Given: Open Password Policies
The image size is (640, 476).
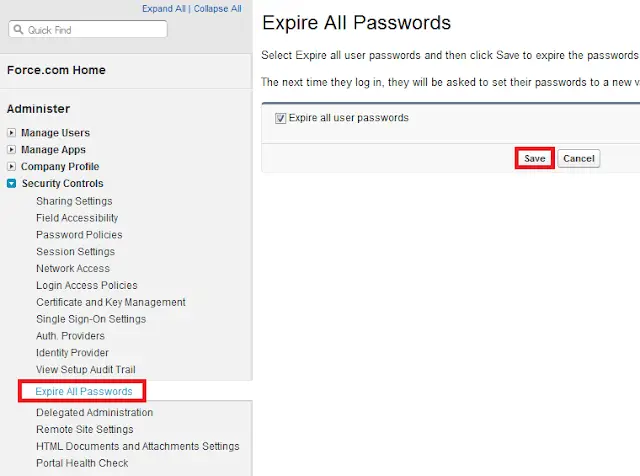Looking at the screenshot, I should 79,235.
